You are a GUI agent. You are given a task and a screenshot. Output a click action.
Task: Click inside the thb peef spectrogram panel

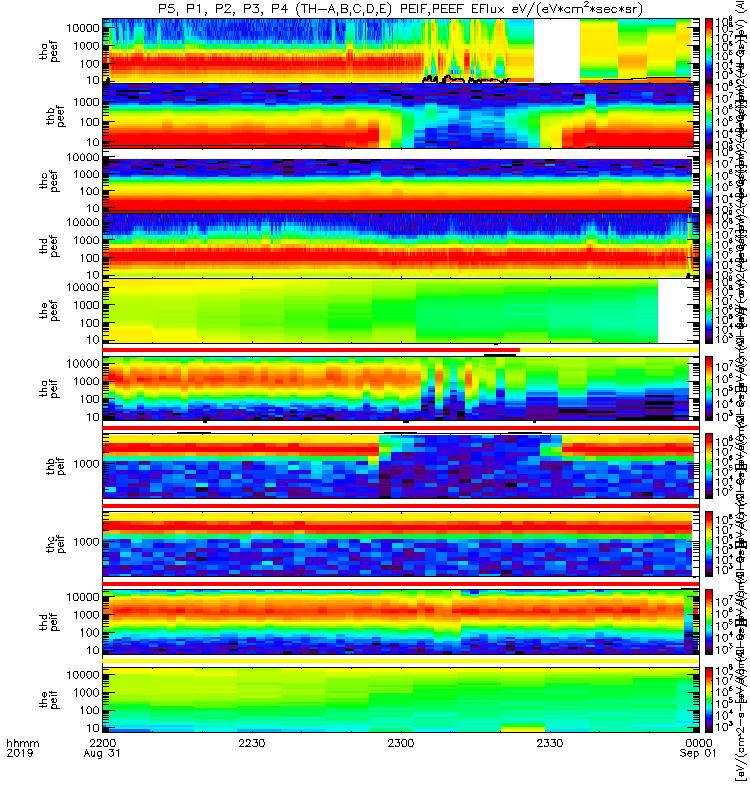(x=401, y=116)
